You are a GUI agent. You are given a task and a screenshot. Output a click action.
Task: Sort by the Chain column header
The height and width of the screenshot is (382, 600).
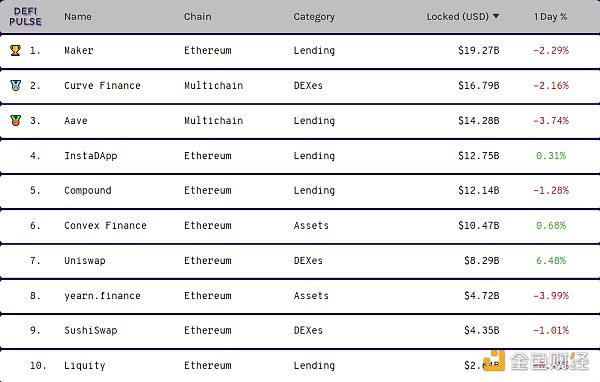click(x=197, y=16)
